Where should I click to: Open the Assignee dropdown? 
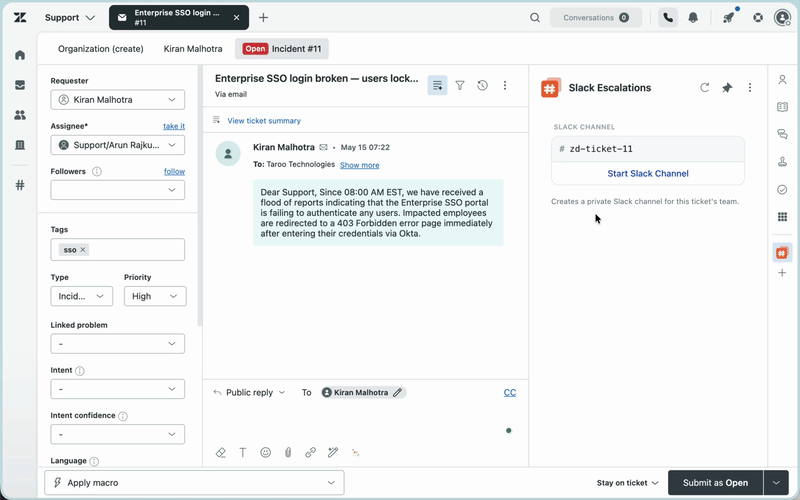pos(118,145)
